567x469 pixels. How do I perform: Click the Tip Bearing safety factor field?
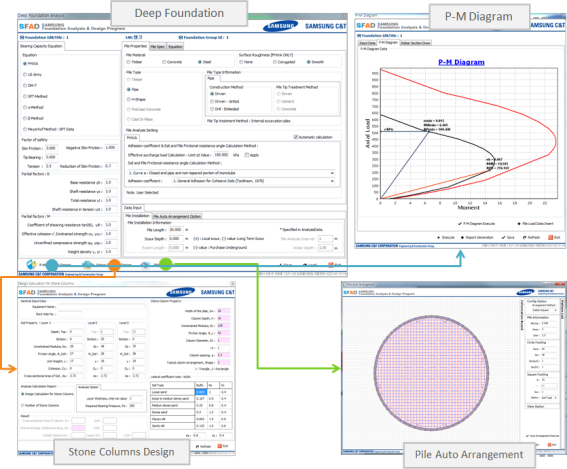tap(51, 157)
